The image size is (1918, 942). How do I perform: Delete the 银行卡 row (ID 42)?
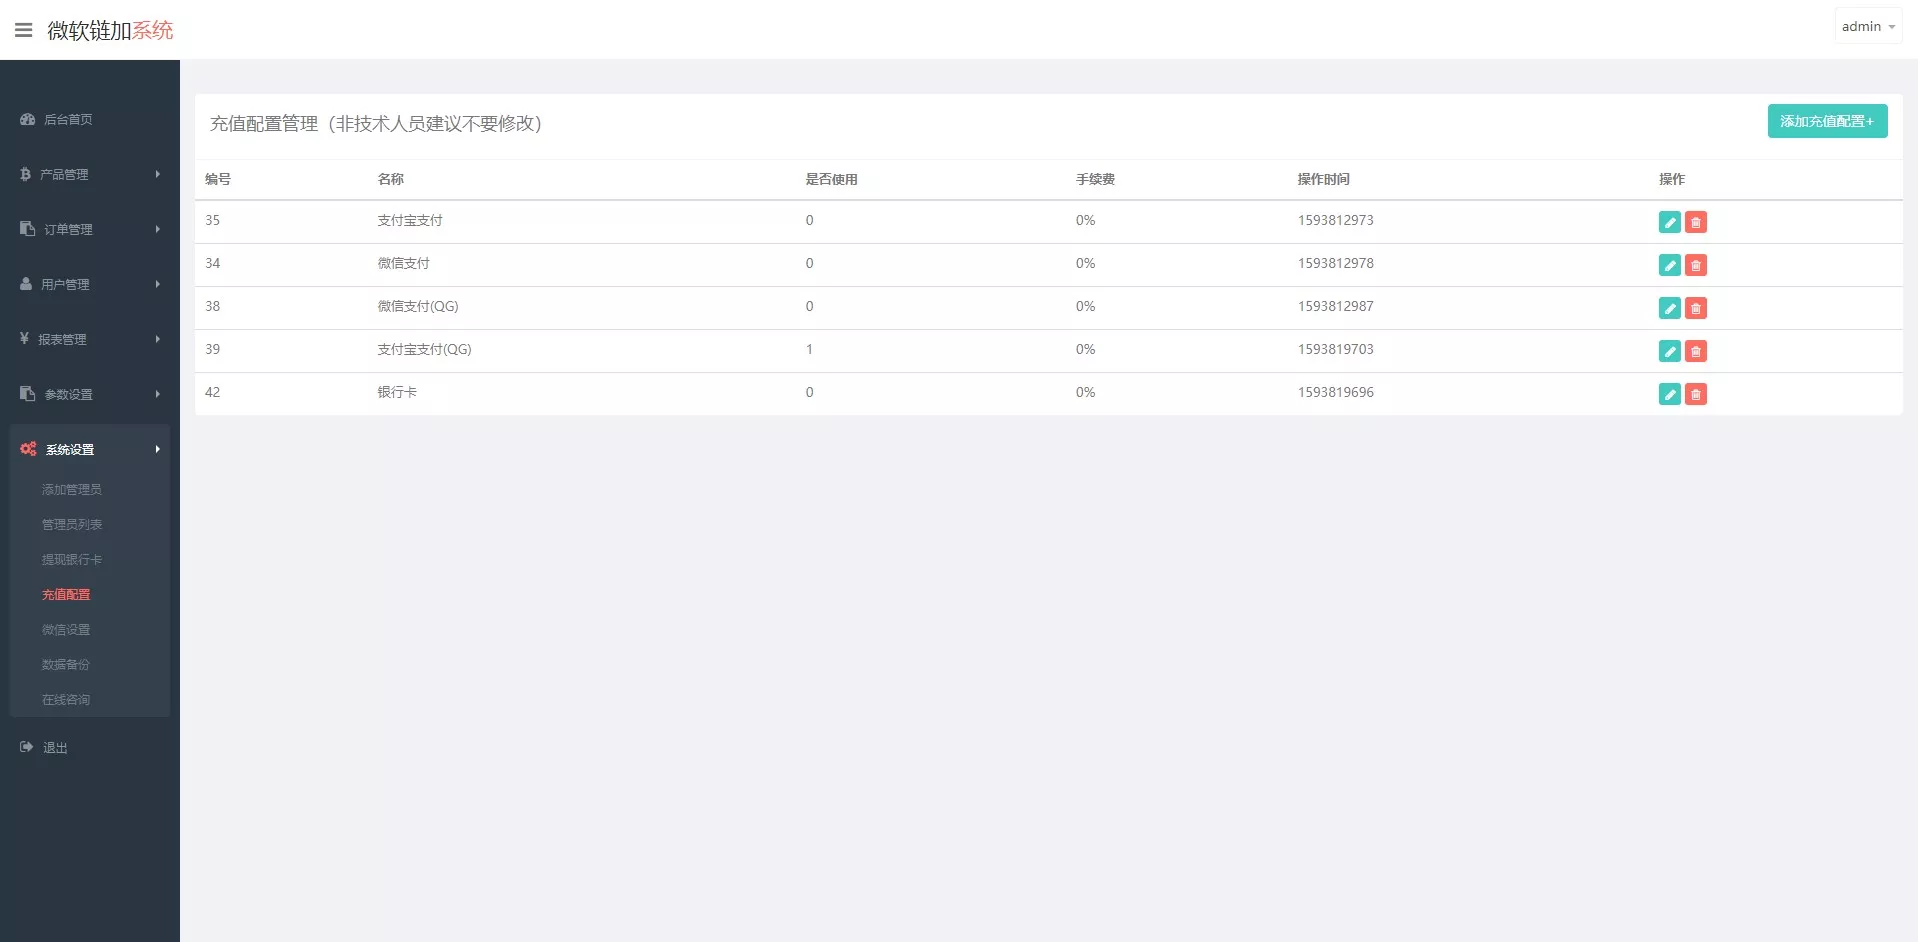point(1695,394)
